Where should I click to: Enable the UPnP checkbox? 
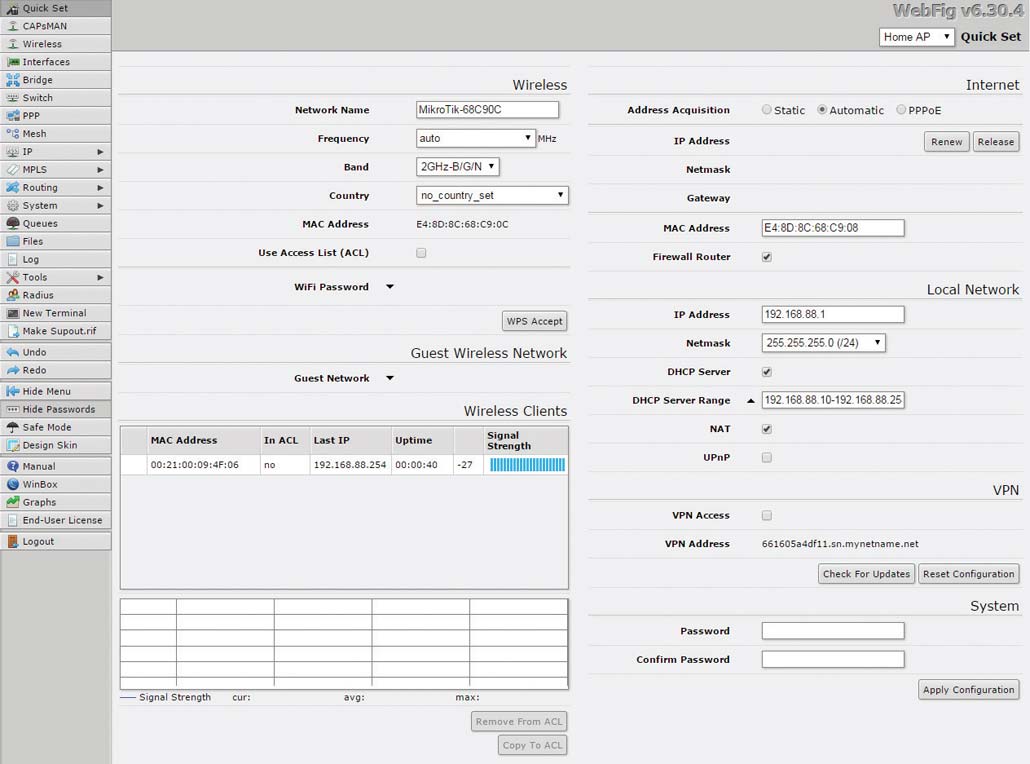click(767, 457)
